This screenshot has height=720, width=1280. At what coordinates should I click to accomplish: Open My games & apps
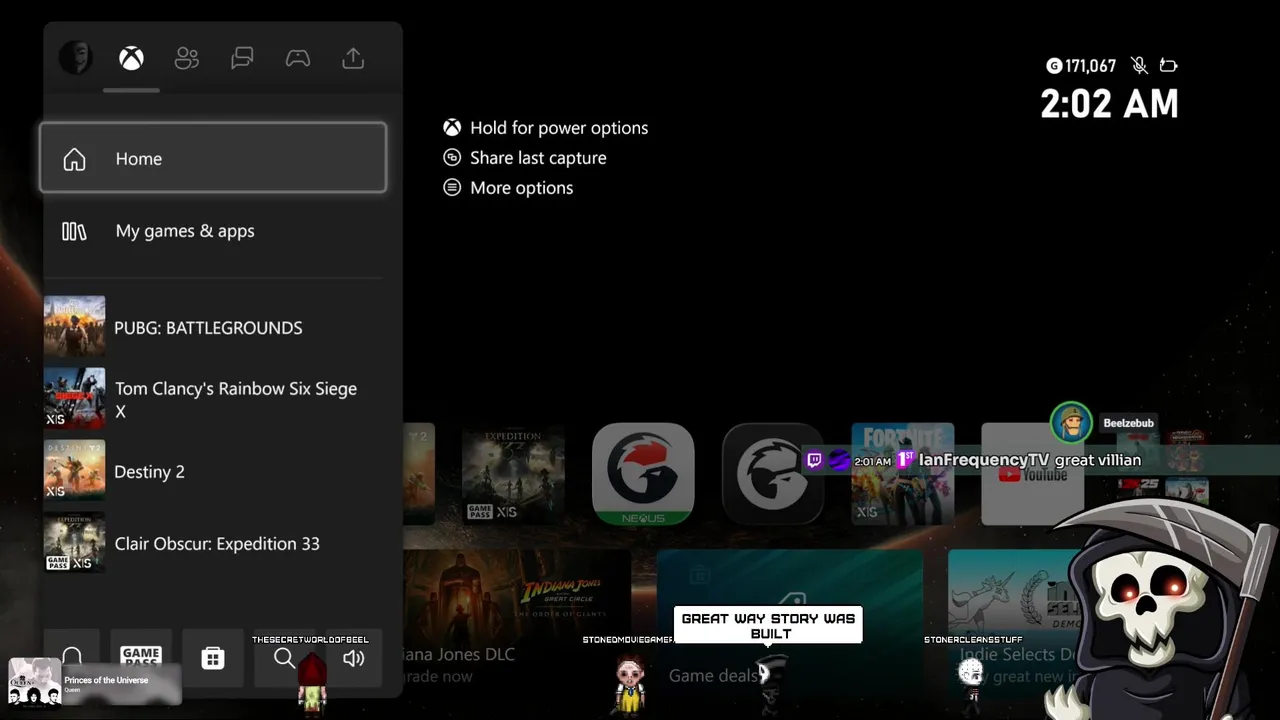[213, 231]
